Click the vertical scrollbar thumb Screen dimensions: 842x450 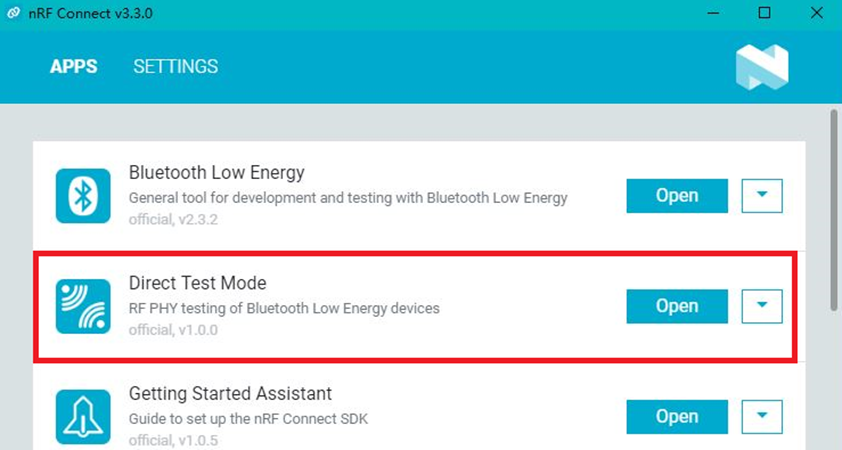tap(833, 210)
